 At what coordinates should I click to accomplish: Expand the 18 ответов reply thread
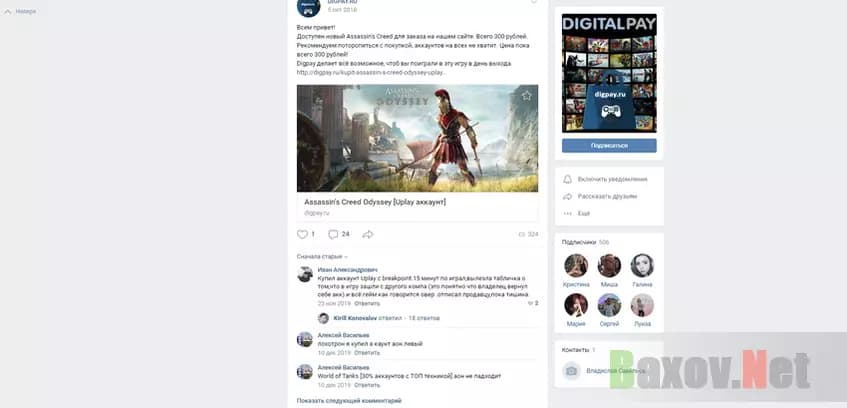[x=425, y=319]
